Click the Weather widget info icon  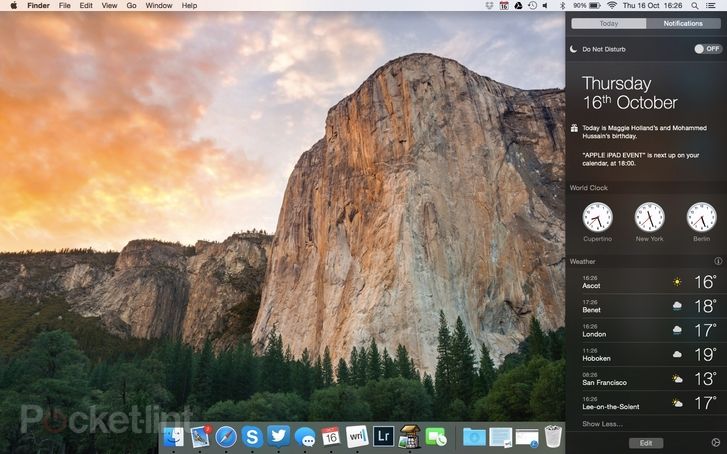[x=718, y=261]
